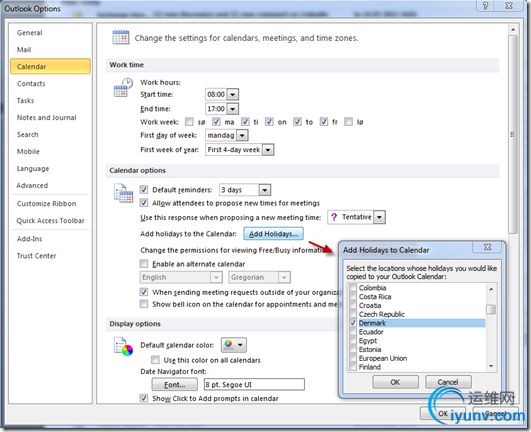
Task: Toggle the fr work week checkbox
Action: tap(324, 122)
